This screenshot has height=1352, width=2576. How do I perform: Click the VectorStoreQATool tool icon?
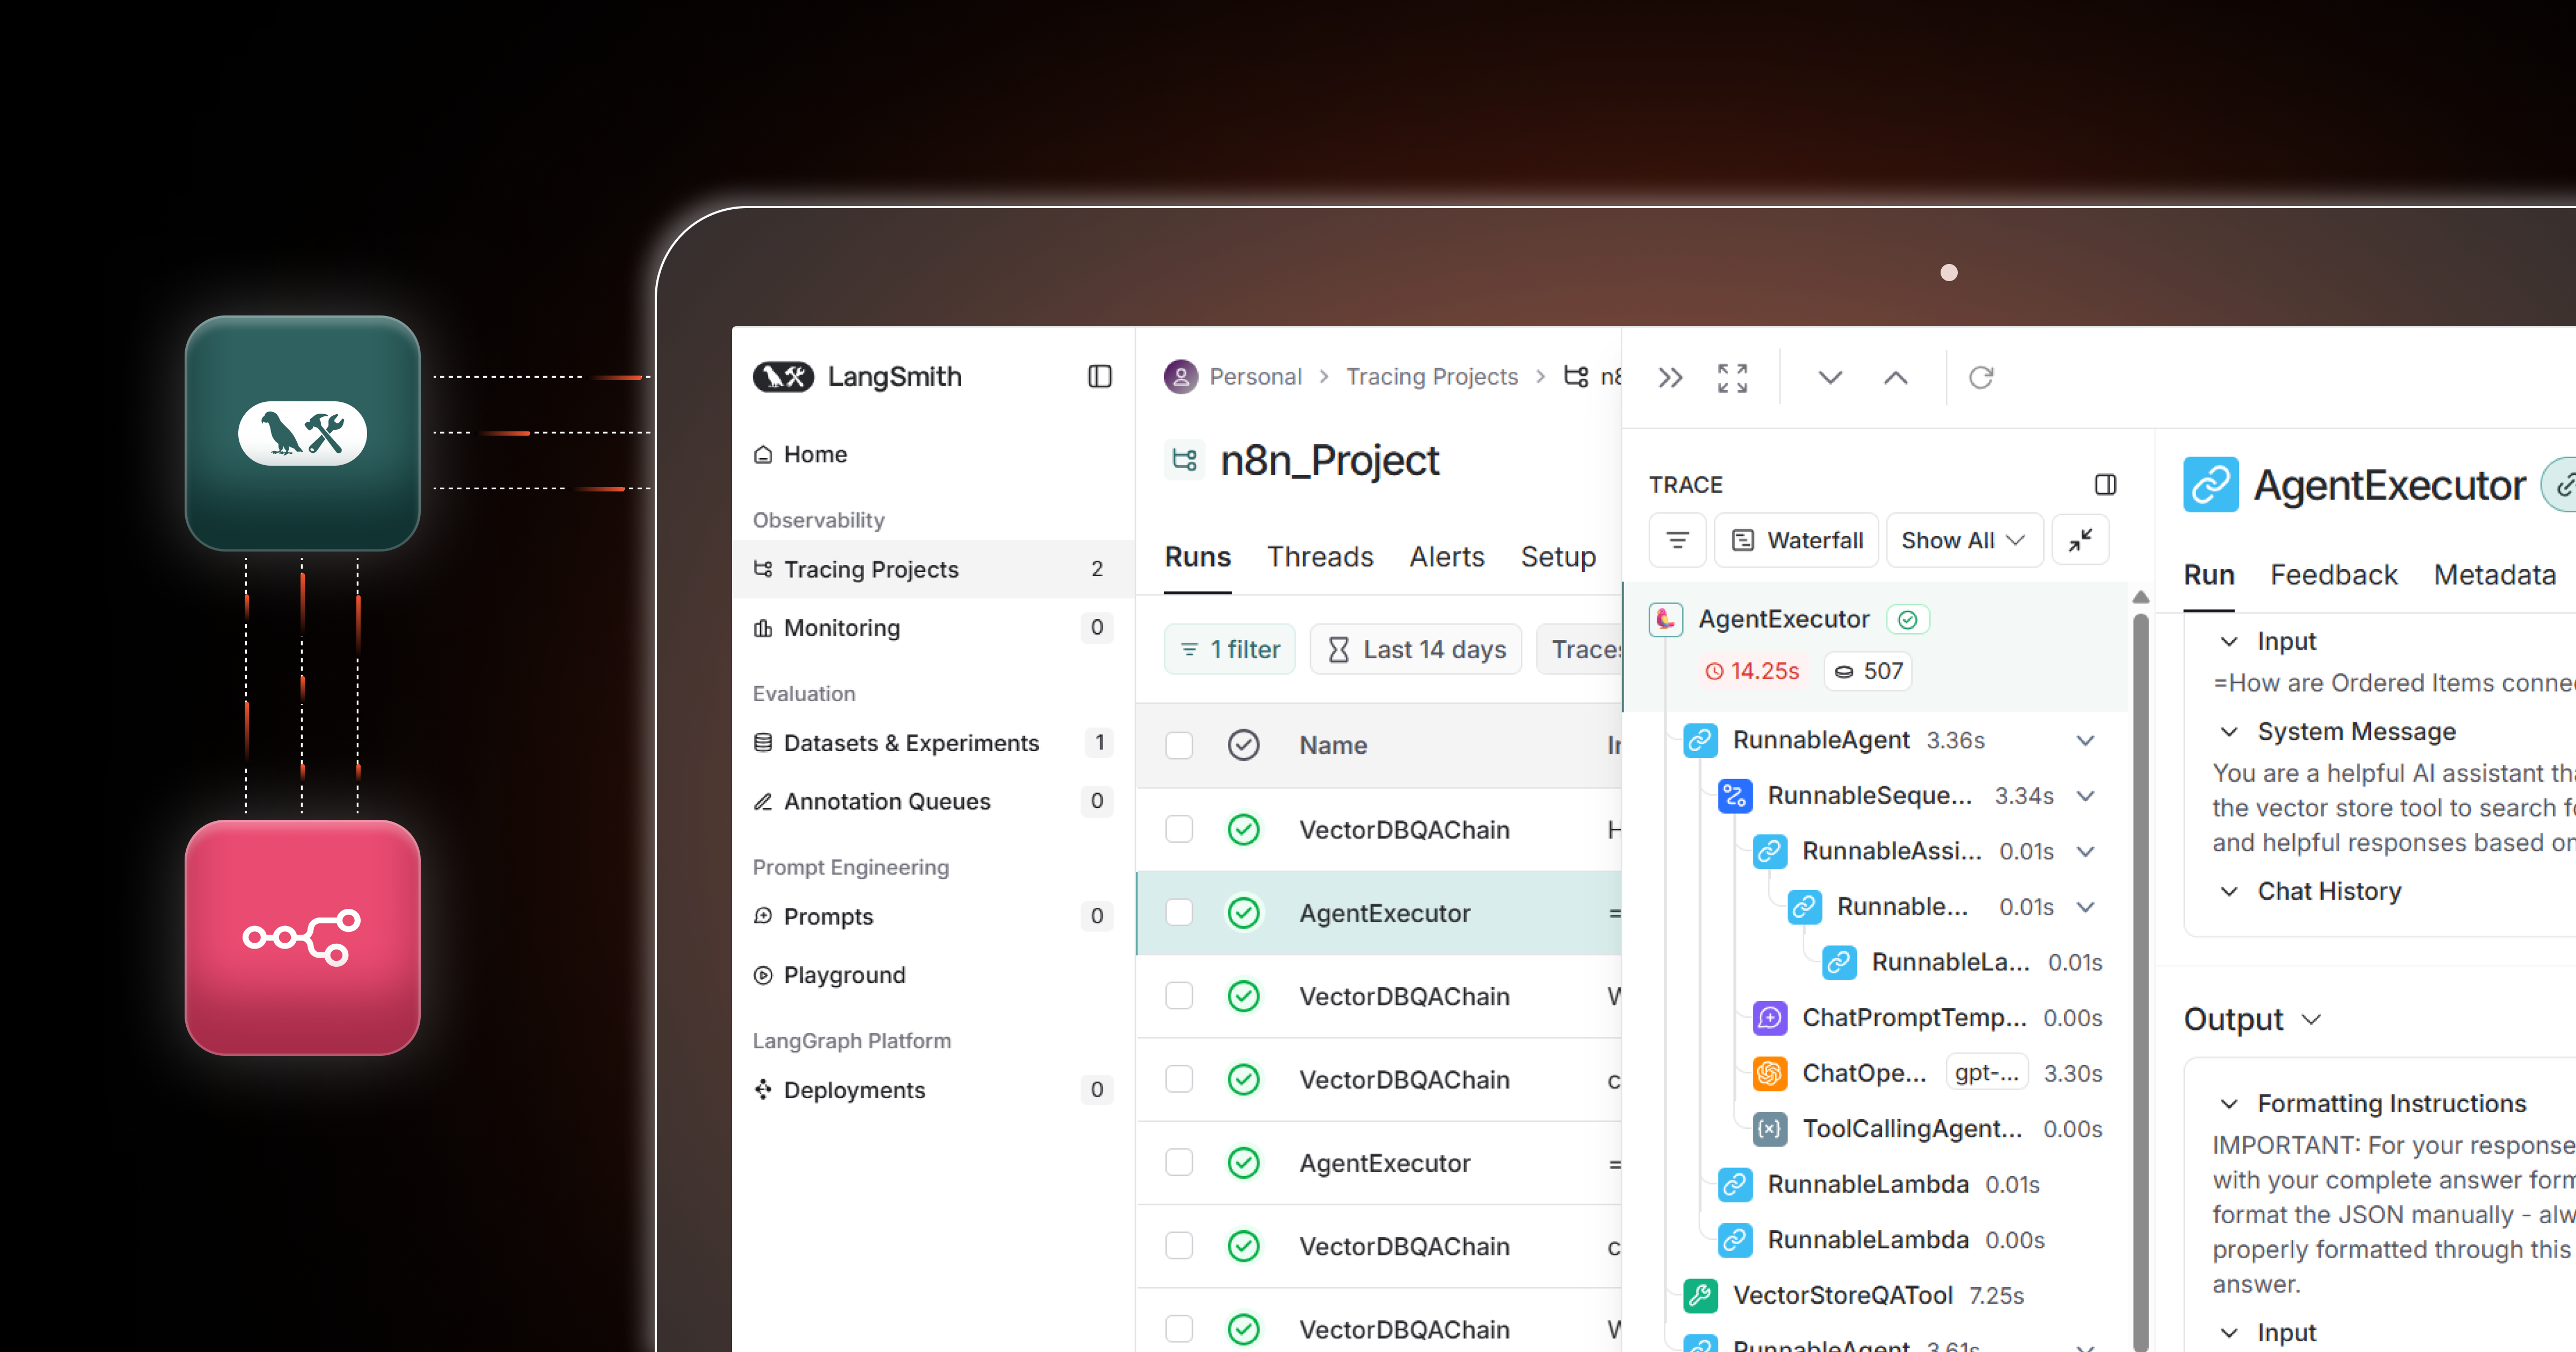point(1700,1295)
